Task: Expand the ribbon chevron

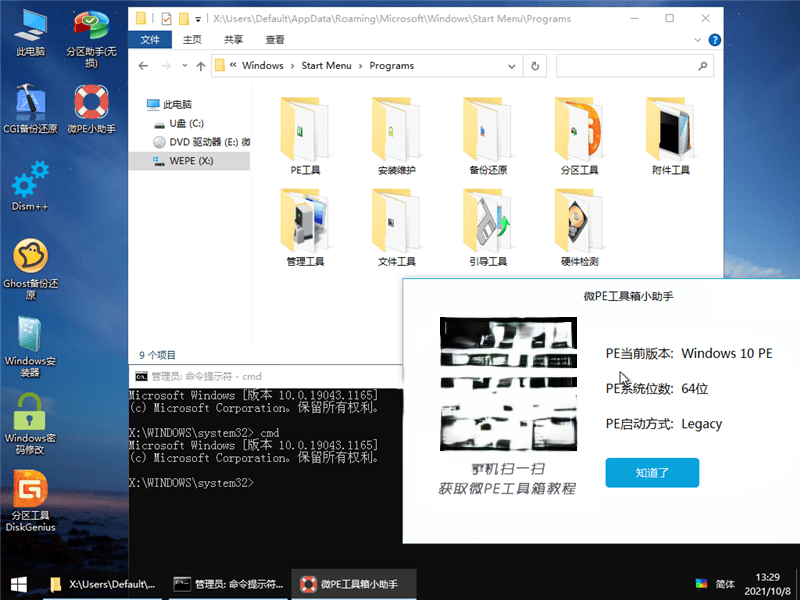Action: 697,40
